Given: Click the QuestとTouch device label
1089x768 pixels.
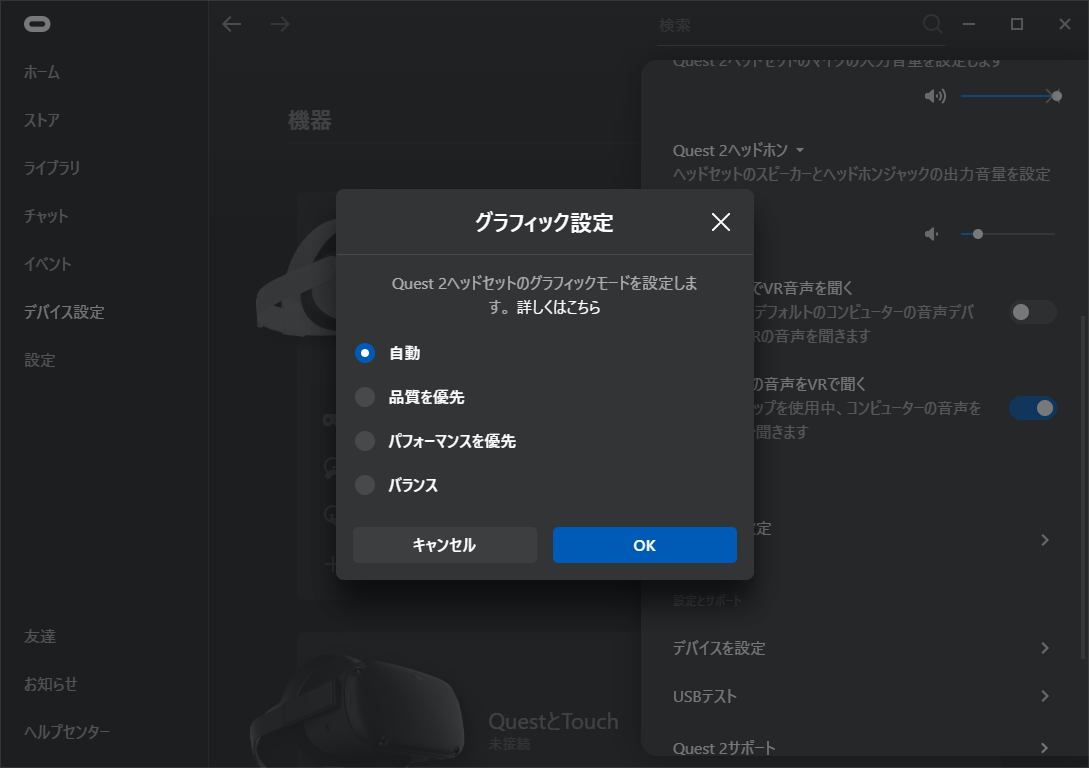Looking at the screenshot, I should 554,721.
